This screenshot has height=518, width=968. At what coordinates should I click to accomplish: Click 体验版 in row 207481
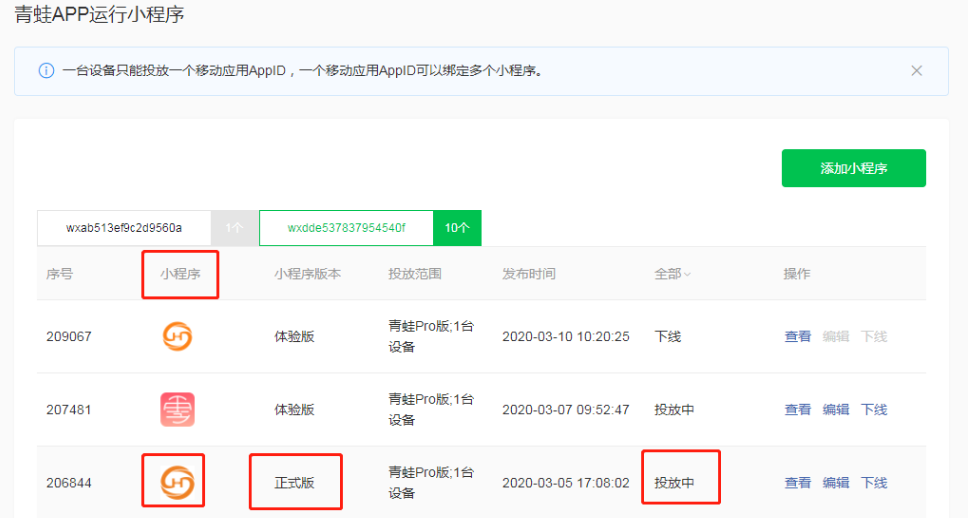[x=294, y=409]
